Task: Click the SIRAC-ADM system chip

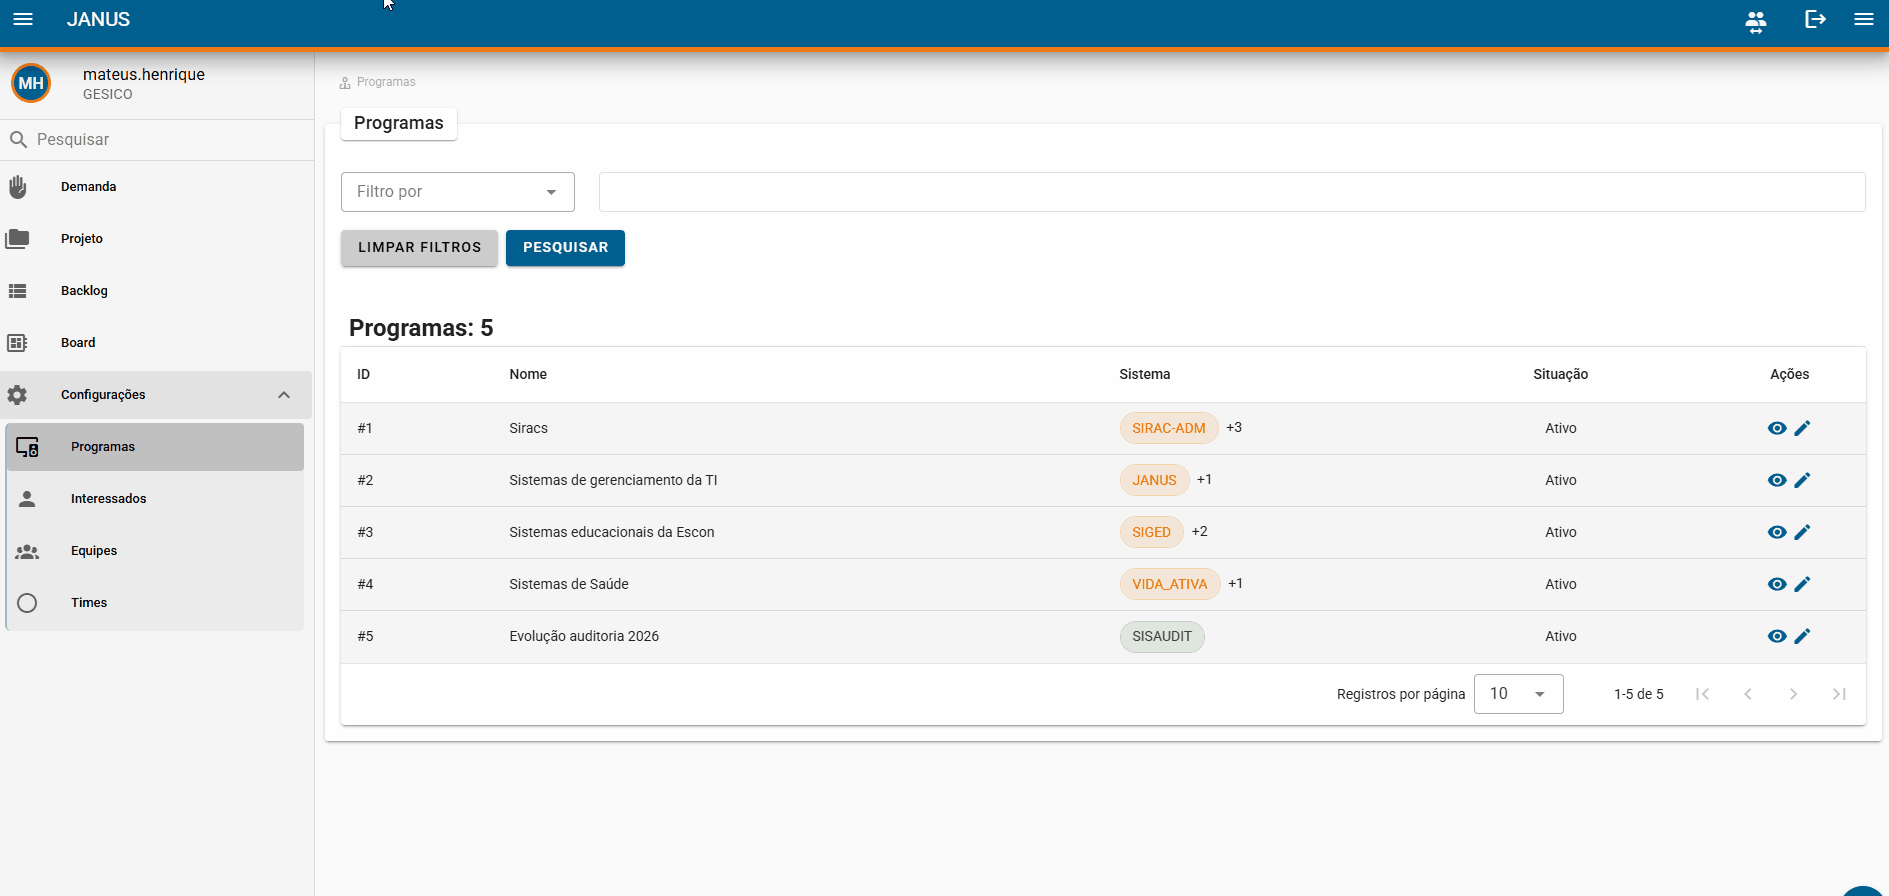Action: click(x=1168, y=428)
